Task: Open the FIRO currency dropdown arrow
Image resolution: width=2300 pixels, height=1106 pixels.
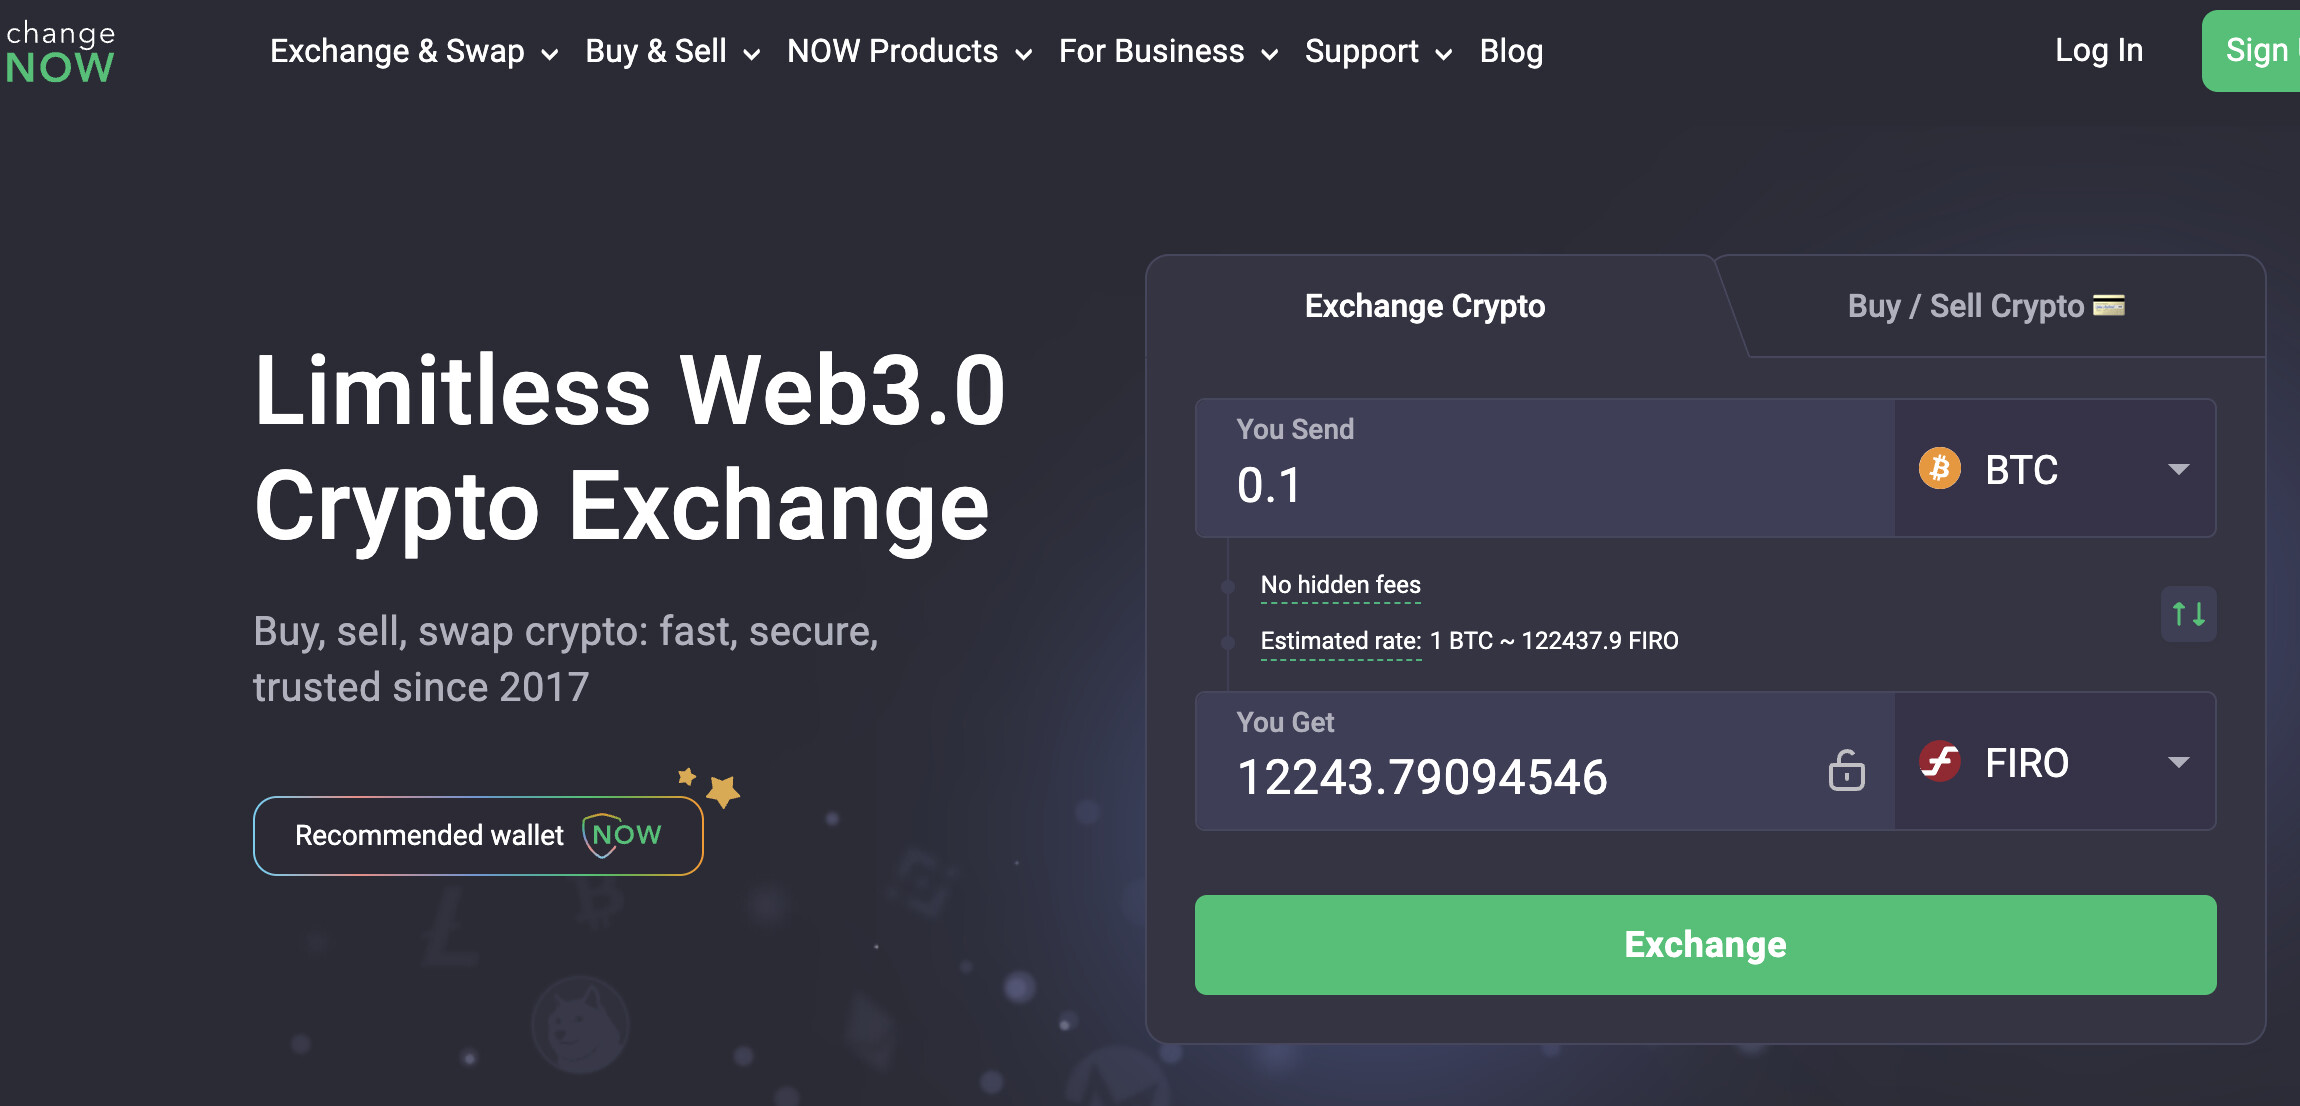Action: tap(2178, 762)
